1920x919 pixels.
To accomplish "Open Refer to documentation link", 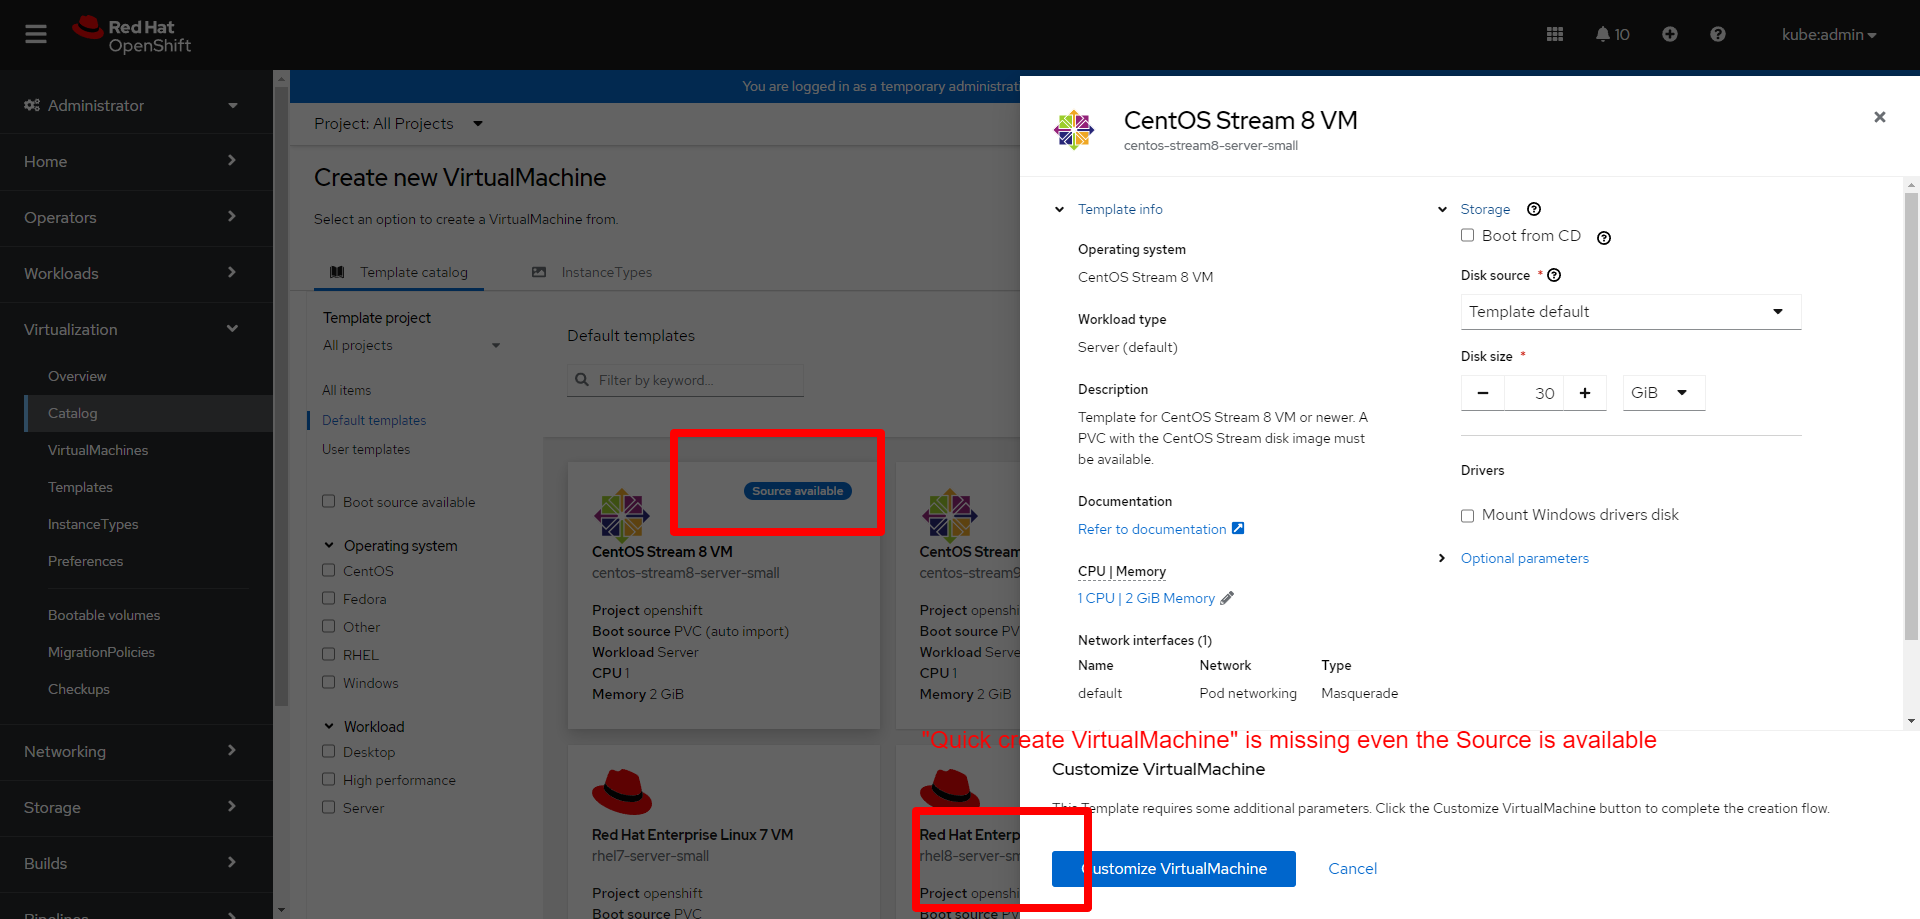I will [1152, 529].
